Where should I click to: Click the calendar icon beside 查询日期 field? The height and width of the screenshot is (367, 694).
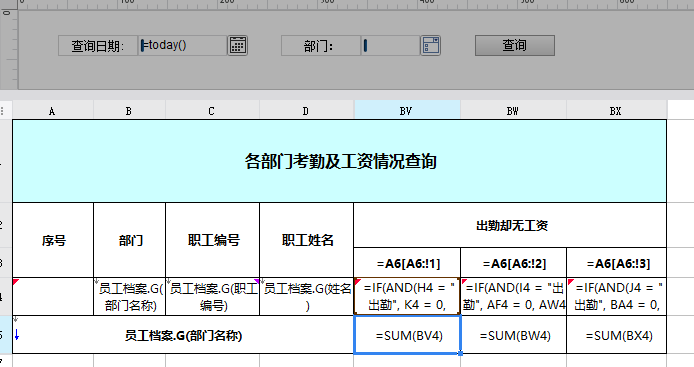238,46
